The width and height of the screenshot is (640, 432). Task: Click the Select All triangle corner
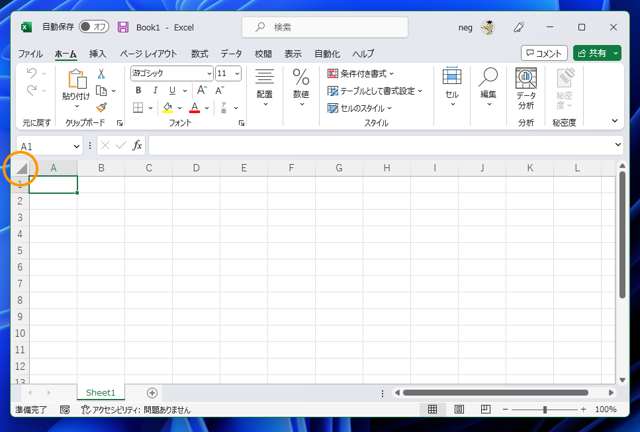(22, 168)
